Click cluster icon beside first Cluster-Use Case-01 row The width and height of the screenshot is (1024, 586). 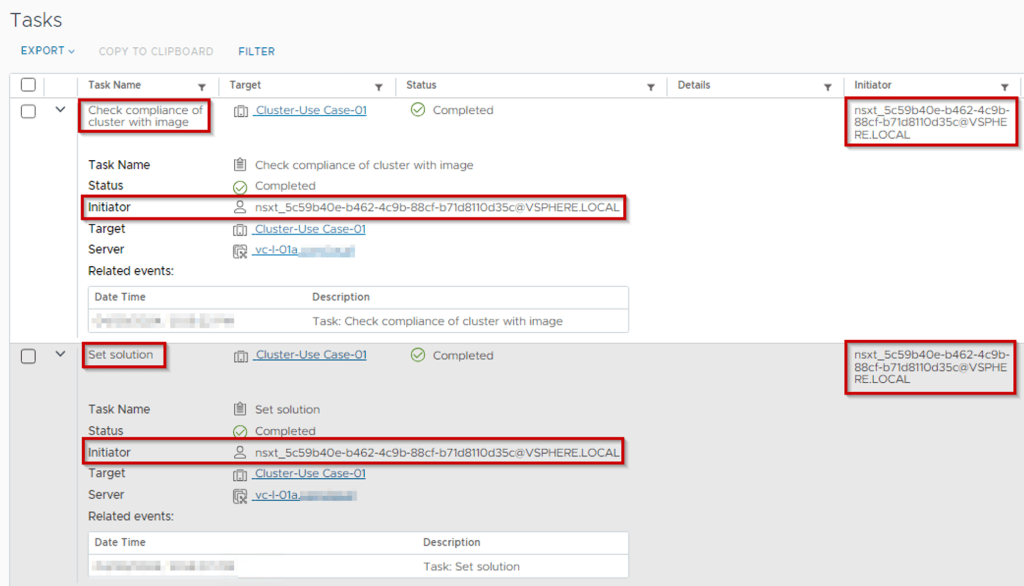(x=240, y=111)
